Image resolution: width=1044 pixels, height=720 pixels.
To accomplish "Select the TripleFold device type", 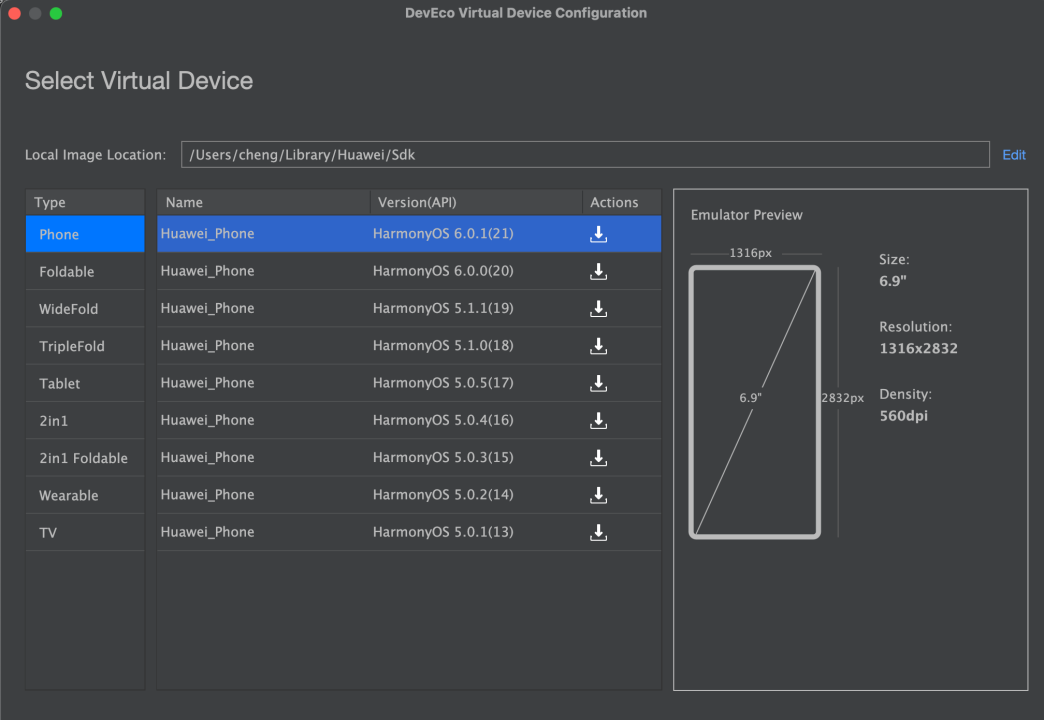I will (x=85, y=346).
